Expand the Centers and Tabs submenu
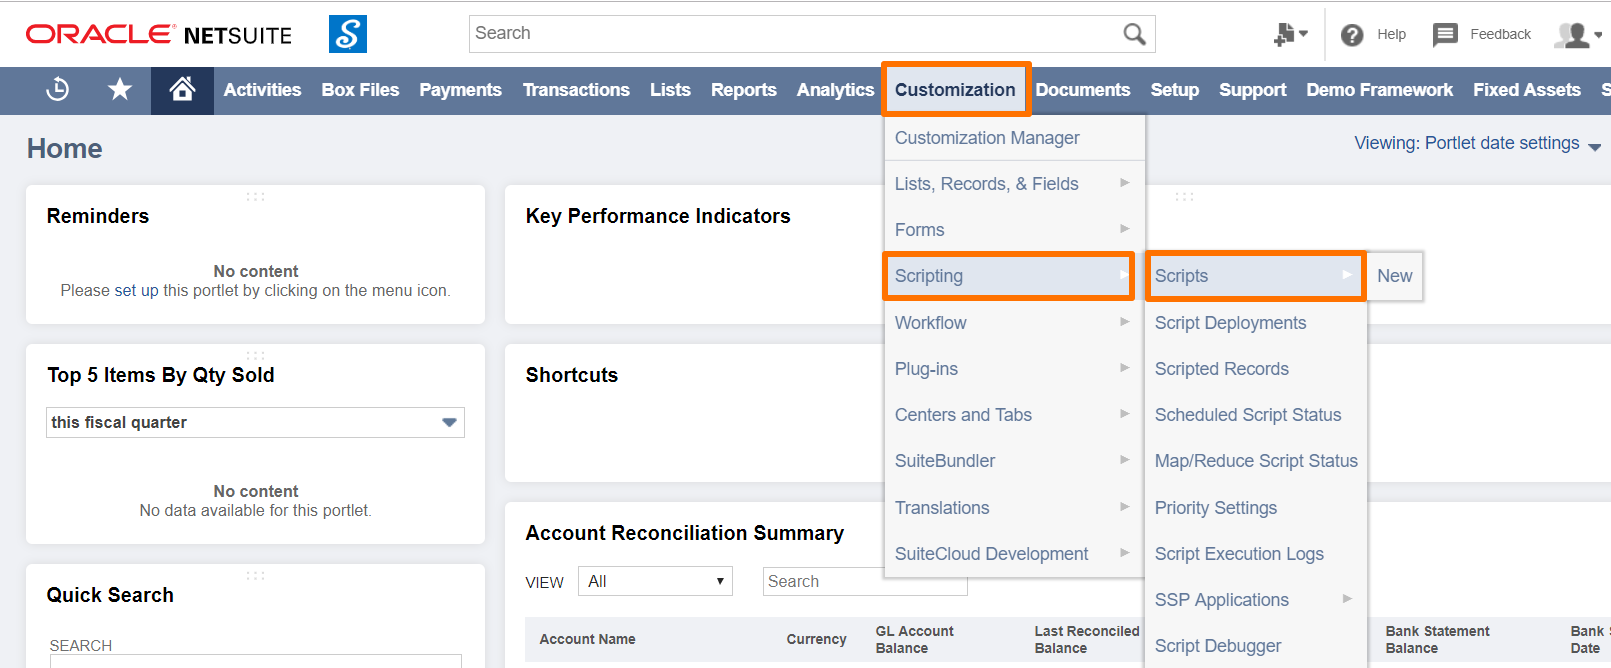1611x668 pixels. coord(1014,415)
